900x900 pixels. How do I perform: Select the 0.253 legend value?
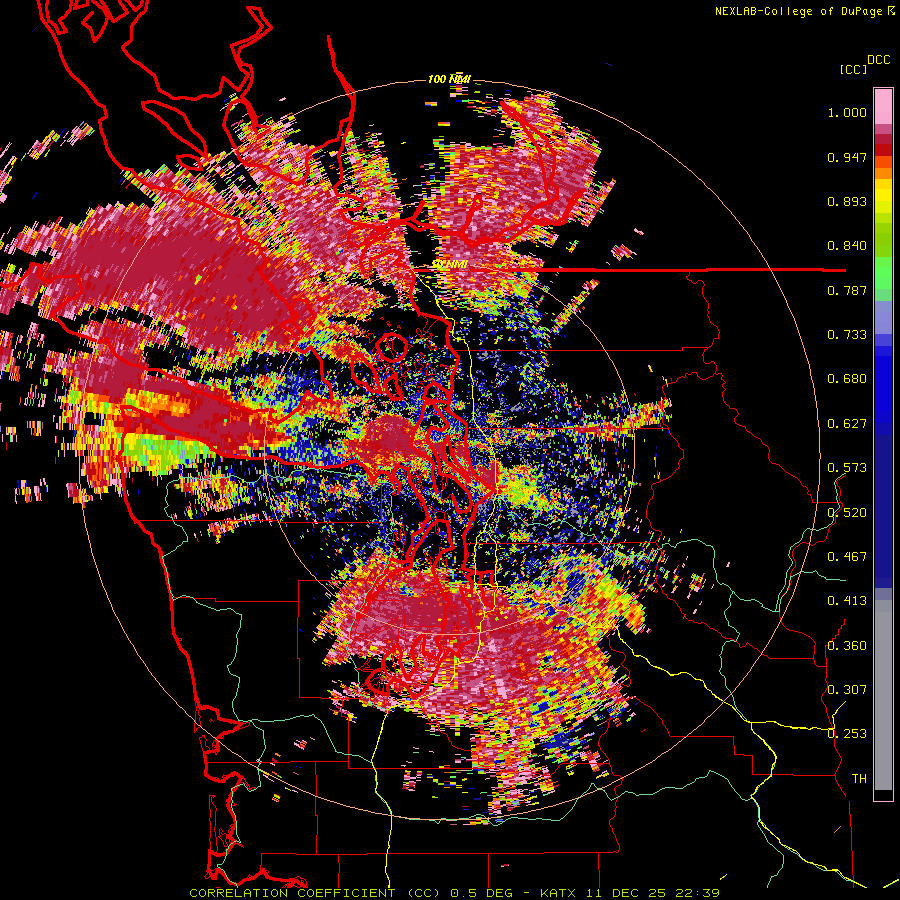click(847, 734)
